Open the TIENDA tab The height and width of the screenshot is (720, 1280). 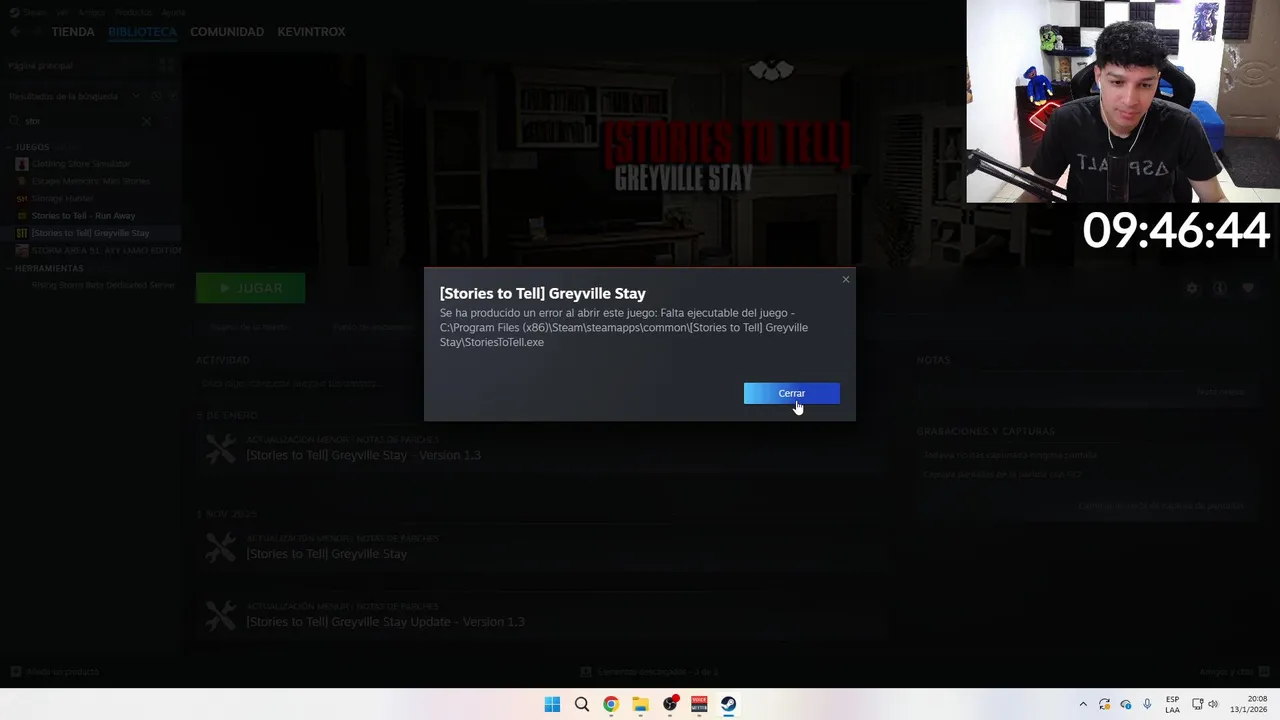pyautogui.click(x=73, y=32)
